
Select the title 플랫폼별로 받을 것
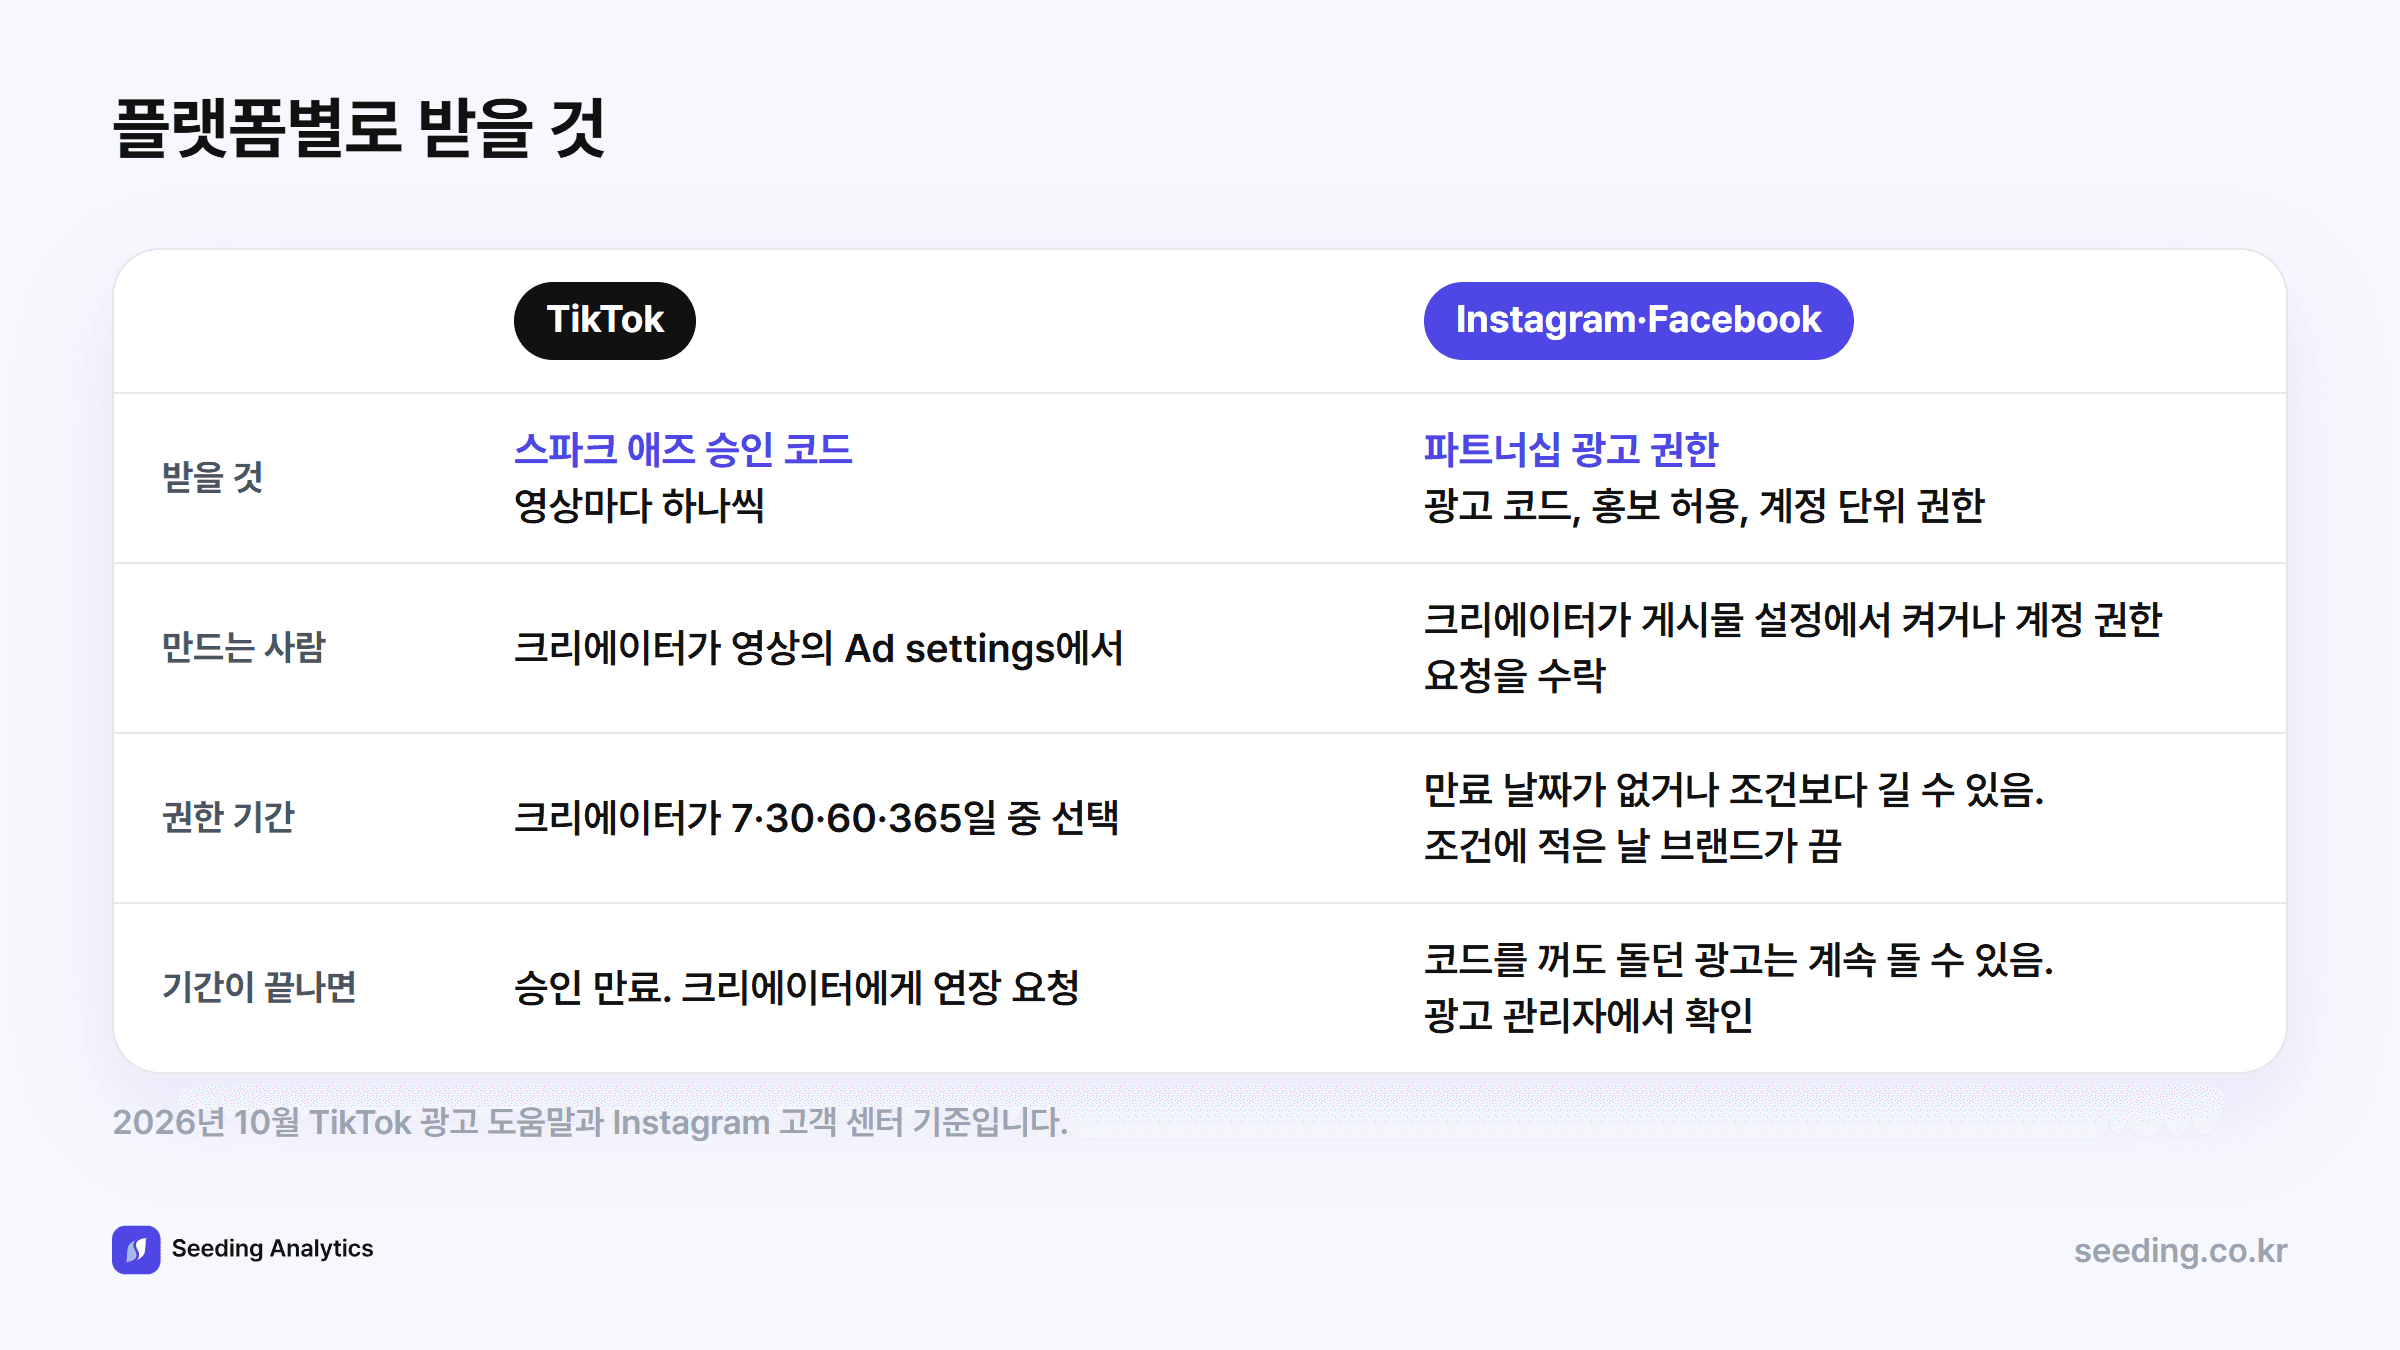click(x=360, y=128)
